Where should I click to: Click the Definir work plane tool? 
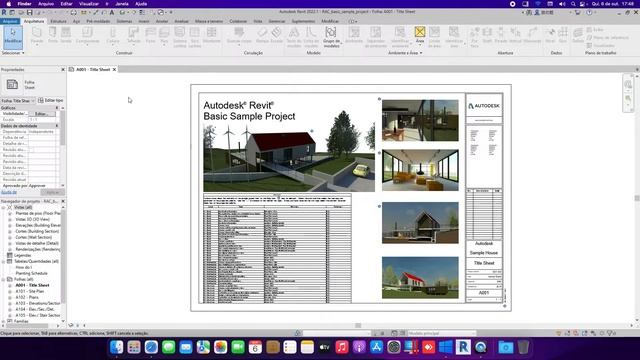click(x=578, y=35)
